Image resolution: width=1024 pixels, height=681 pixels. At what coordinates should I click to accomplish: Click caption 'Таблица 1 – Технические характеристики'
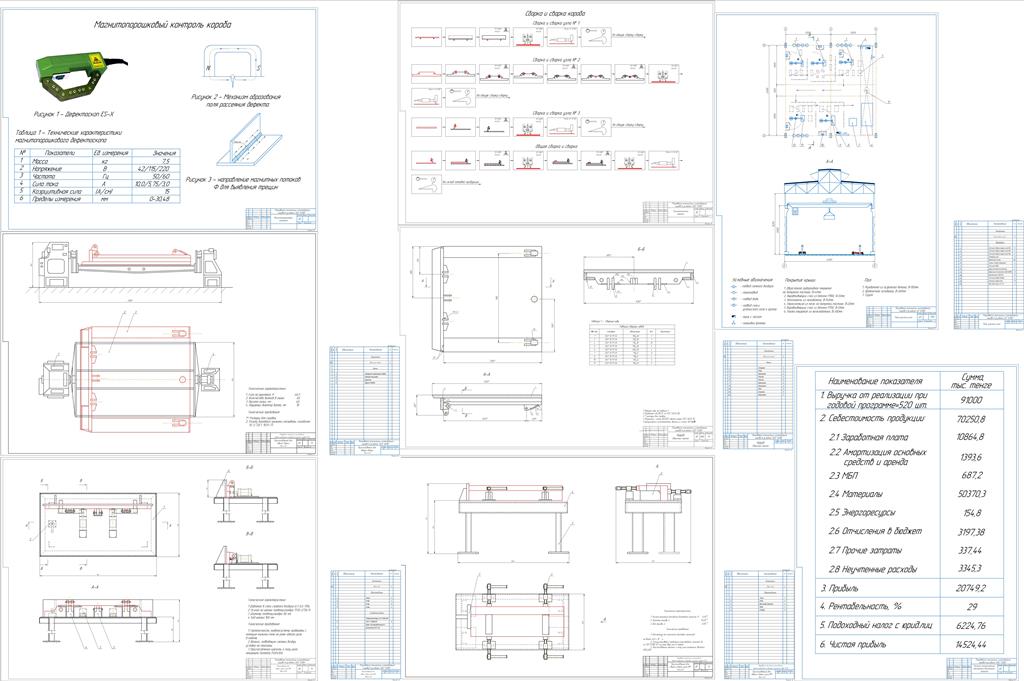(x=69, y=133)
